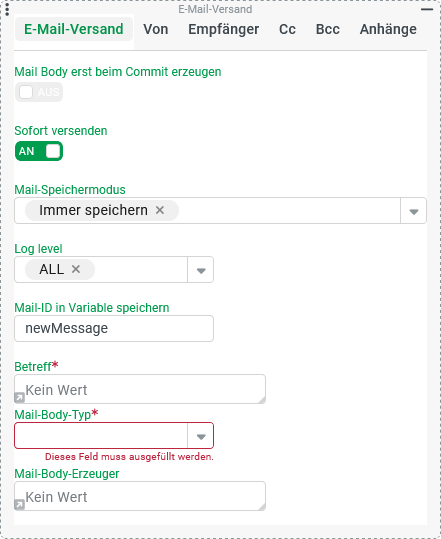Image resolution: width=441 pixels, height=539 pixels.
Task: Select the Bcc tab
Action: point(328,29)
